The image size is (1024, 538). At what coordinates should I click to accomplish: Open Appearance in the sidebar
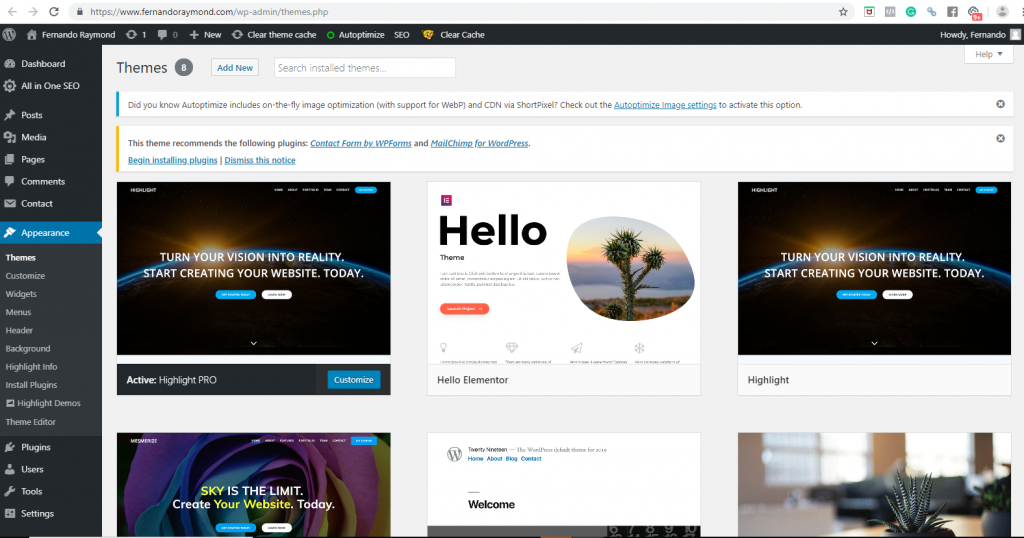pyautogui.click(x=51, y=233)
